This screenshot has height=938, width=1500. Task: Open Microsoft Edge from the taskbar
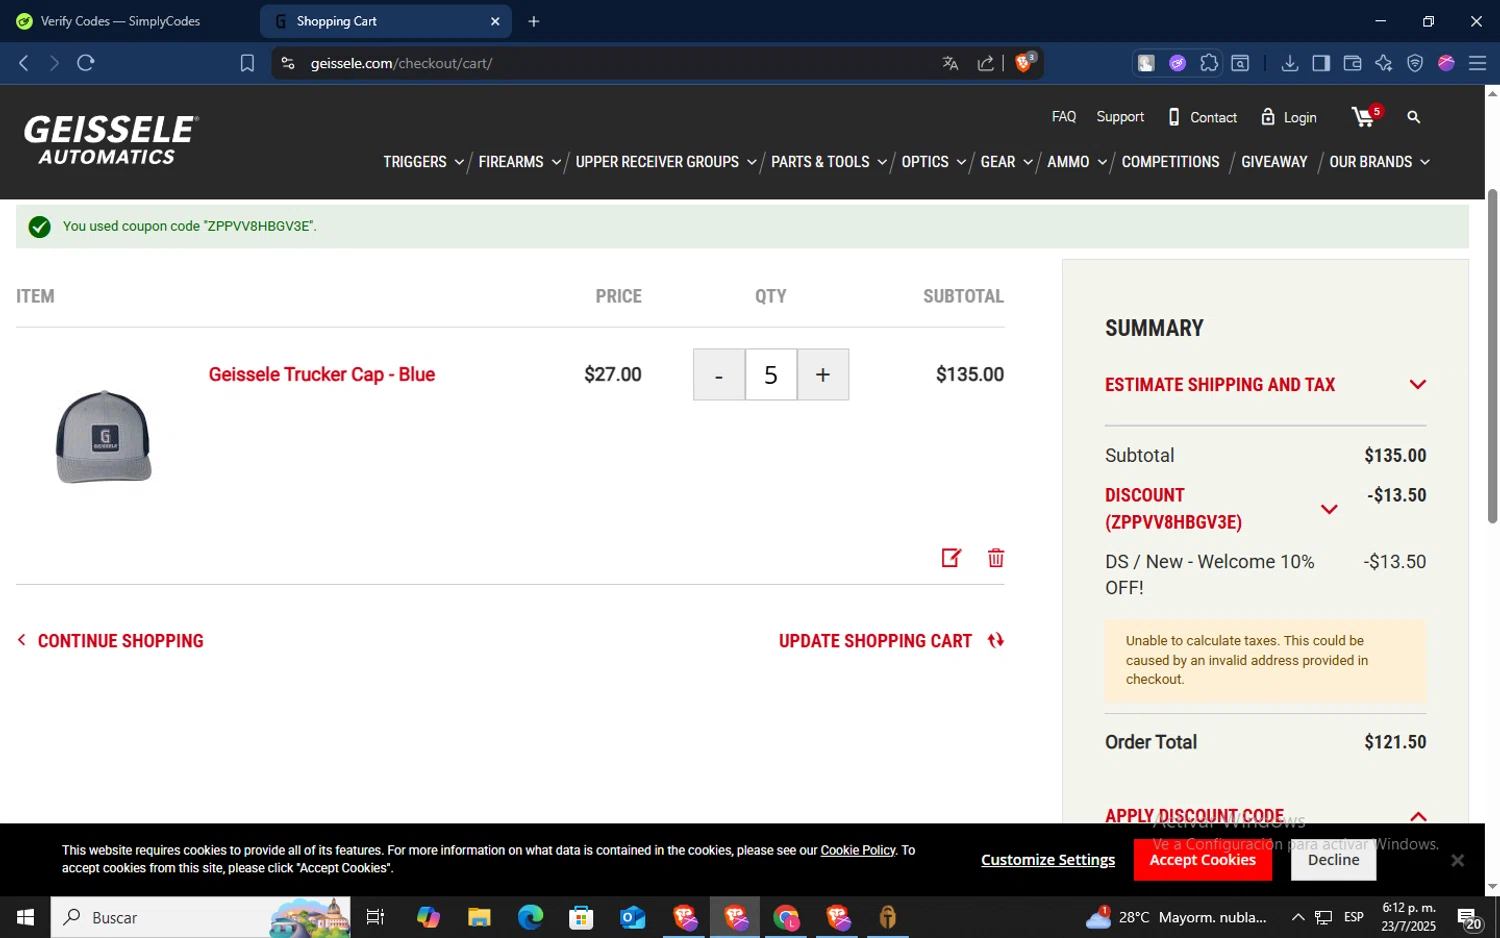click(530, 917)
